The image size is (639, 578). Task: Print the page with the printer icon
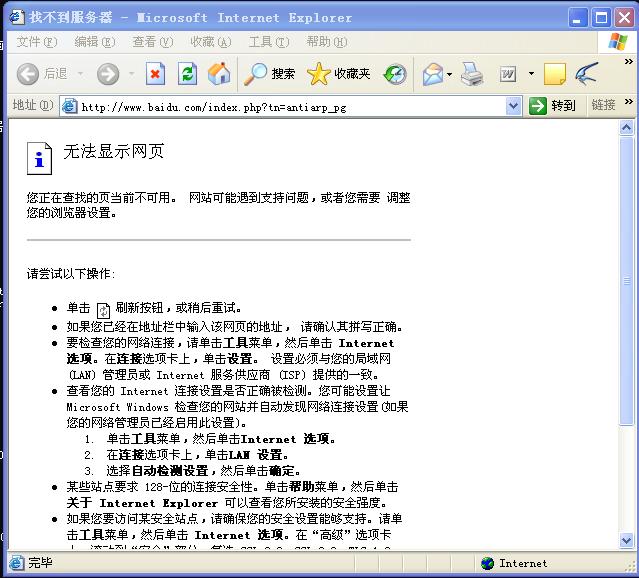pos(472,74)
